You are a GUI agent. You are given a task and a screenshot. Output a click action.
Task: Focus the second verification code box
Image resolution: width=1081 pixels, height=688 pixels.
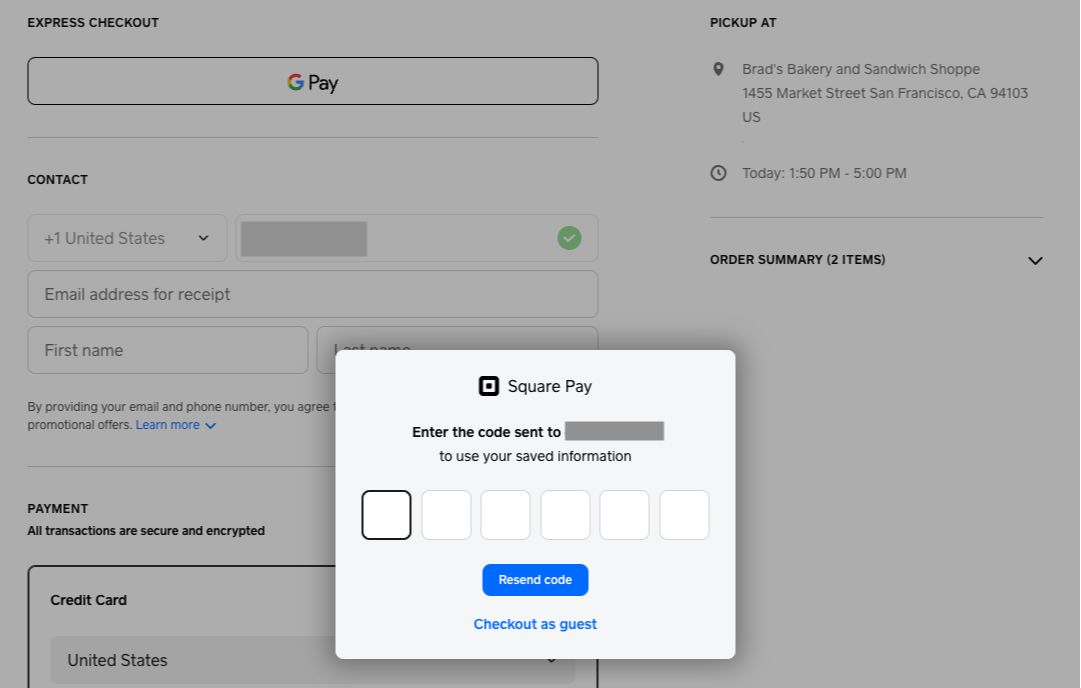(446, 515)
